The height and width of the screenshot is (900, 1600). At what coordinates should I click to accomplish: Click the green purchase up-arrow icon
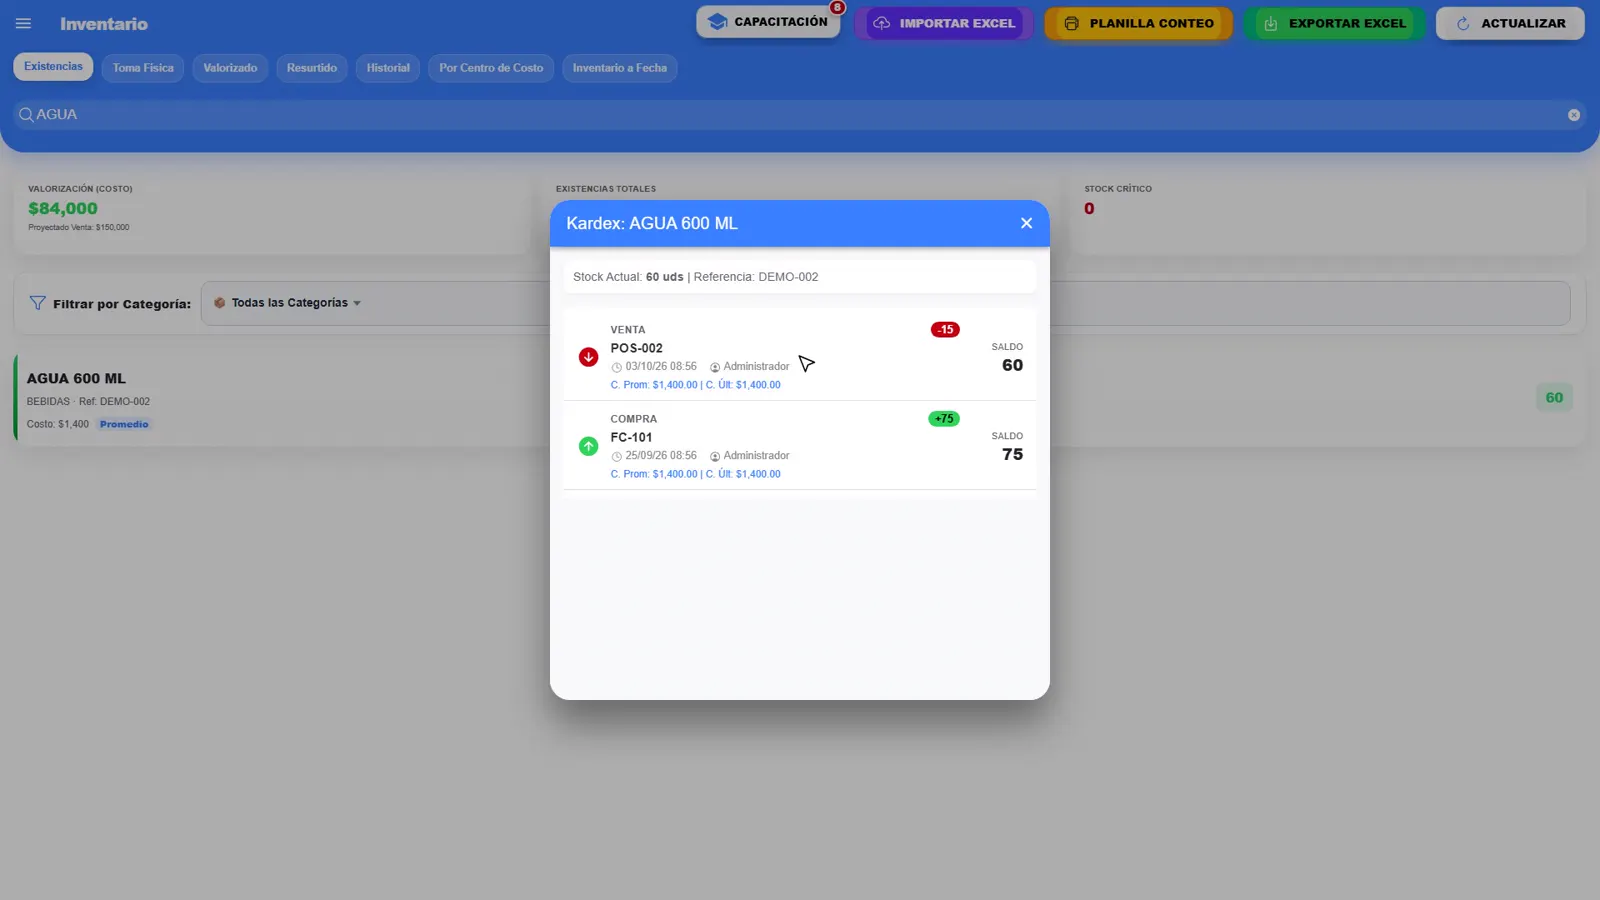point(589,446)
